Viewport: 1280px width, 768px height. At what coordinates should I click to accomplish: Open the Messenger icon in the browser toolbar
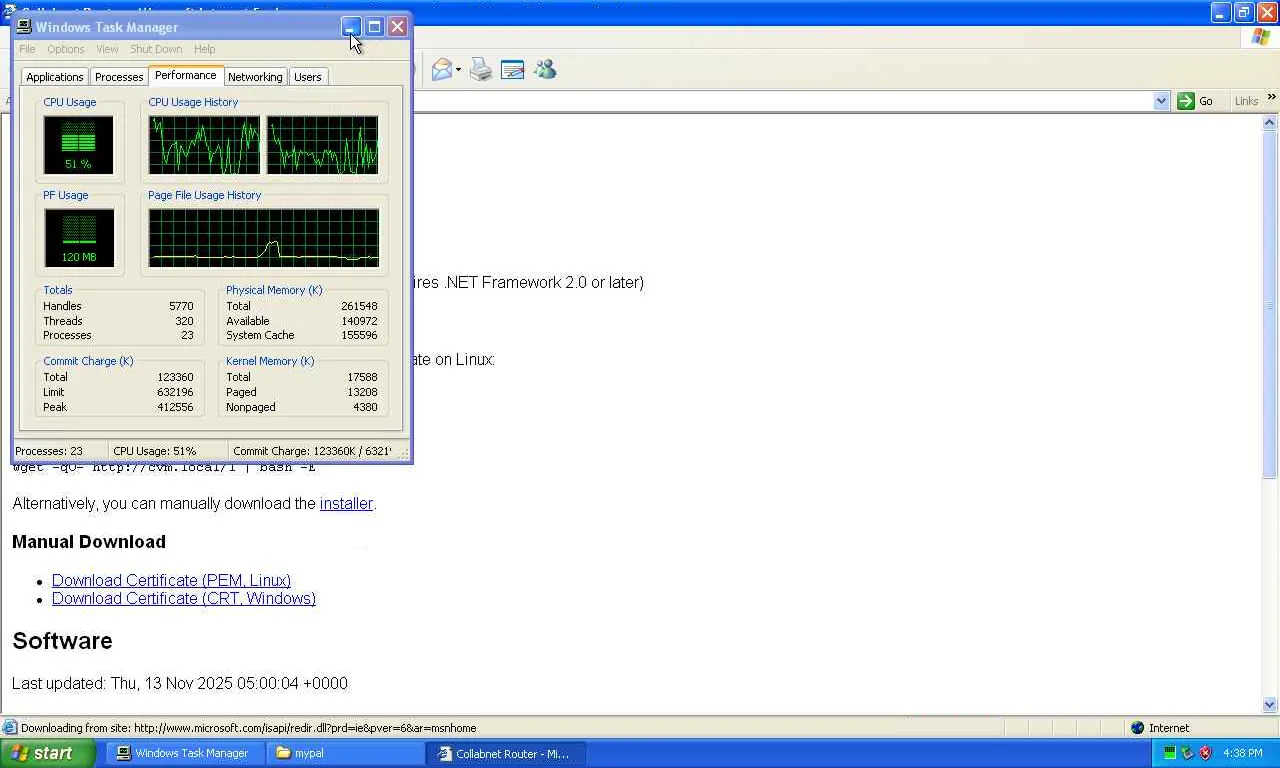pyautogui.click(x=544, y=69)
